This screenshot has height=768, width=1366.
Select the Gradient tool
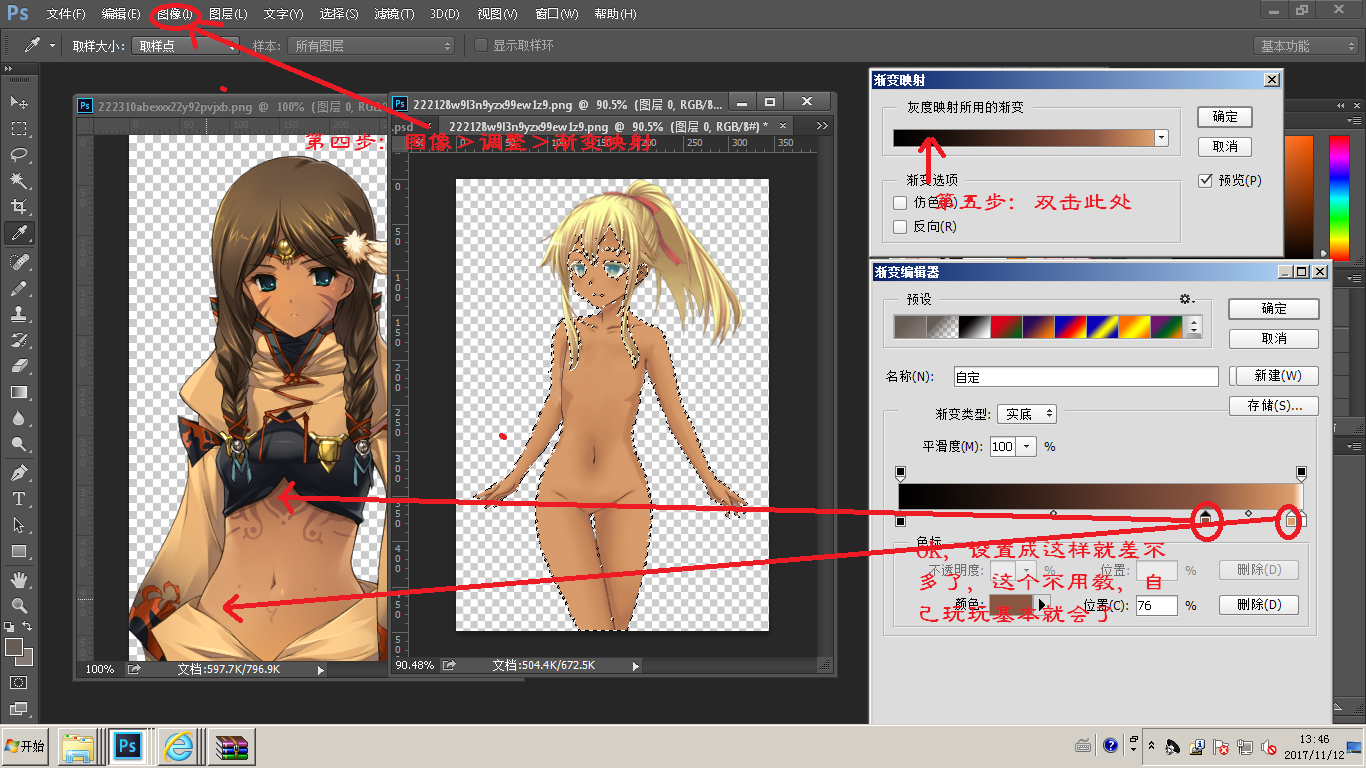point(19,392)
